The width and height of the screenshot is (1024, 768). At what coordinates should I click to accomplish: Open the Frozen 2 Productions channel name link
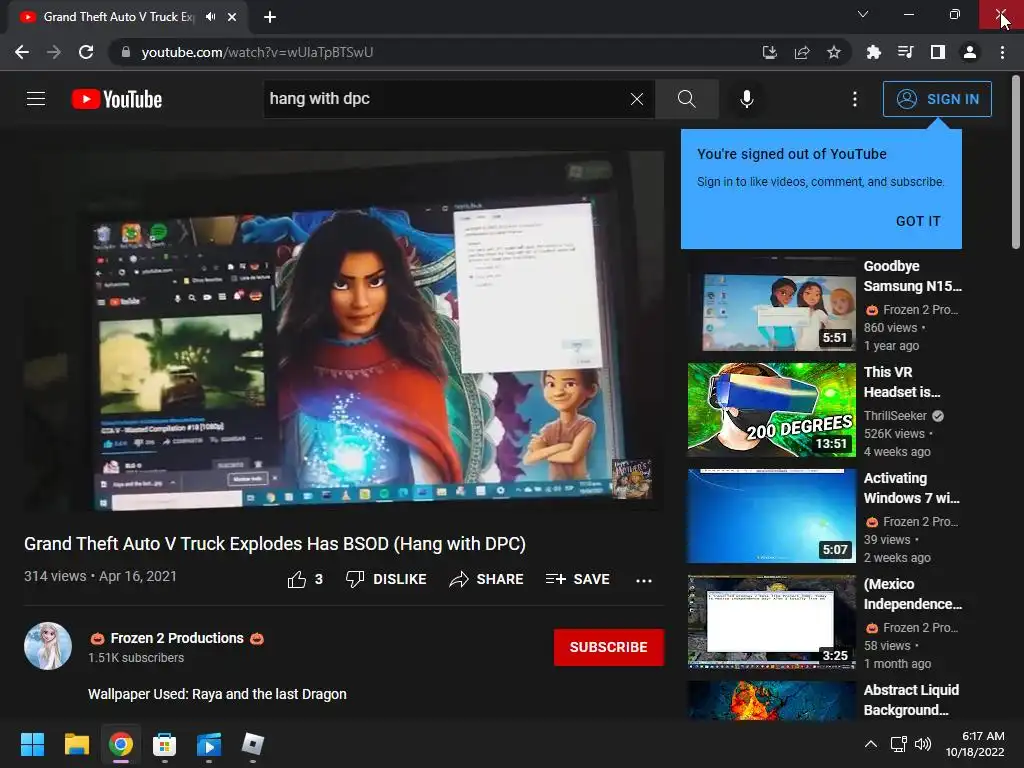pyautogui.click(x=177, y=638)
